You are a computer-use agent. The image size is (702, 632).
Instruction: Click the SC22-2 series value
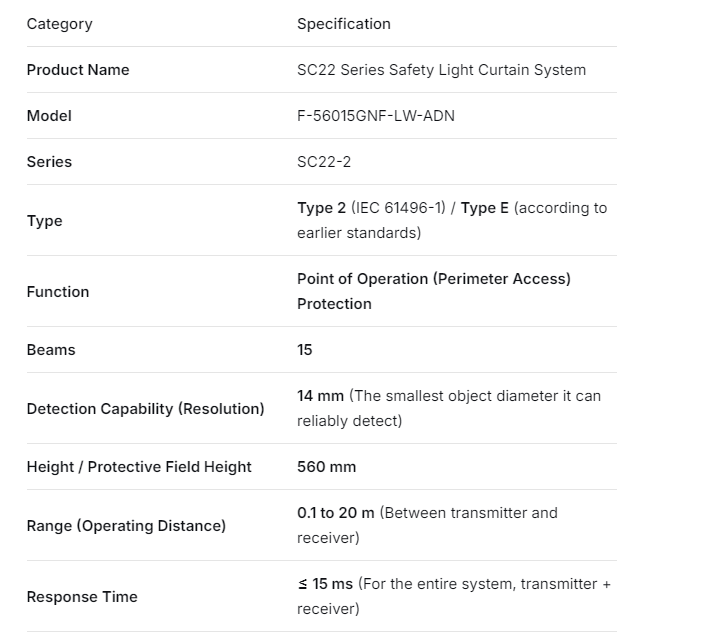(324, 162)
